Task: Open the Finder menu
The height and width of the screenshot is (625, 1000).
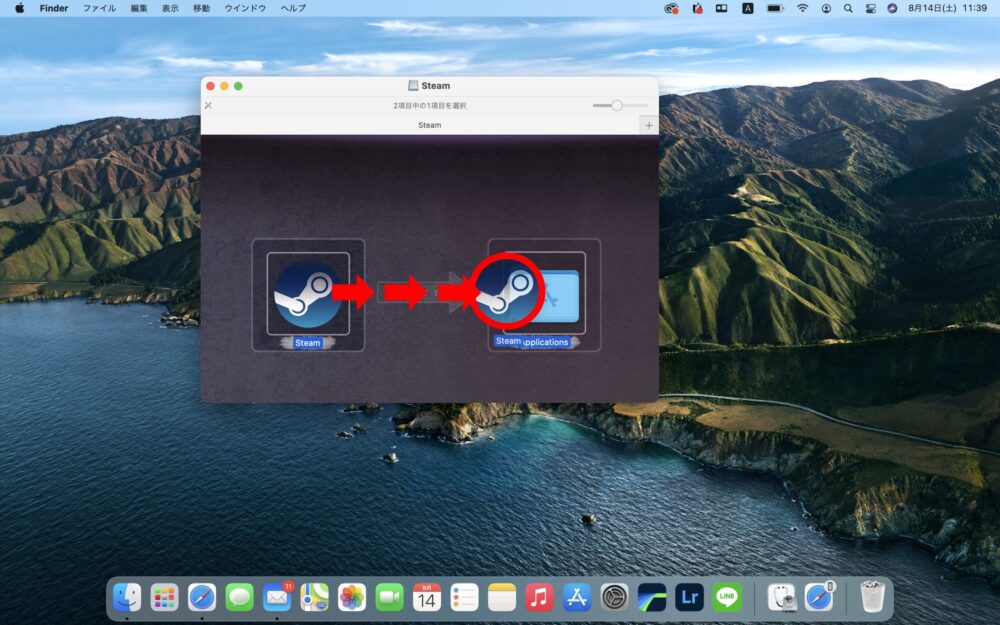Action: tap(54, 8)
